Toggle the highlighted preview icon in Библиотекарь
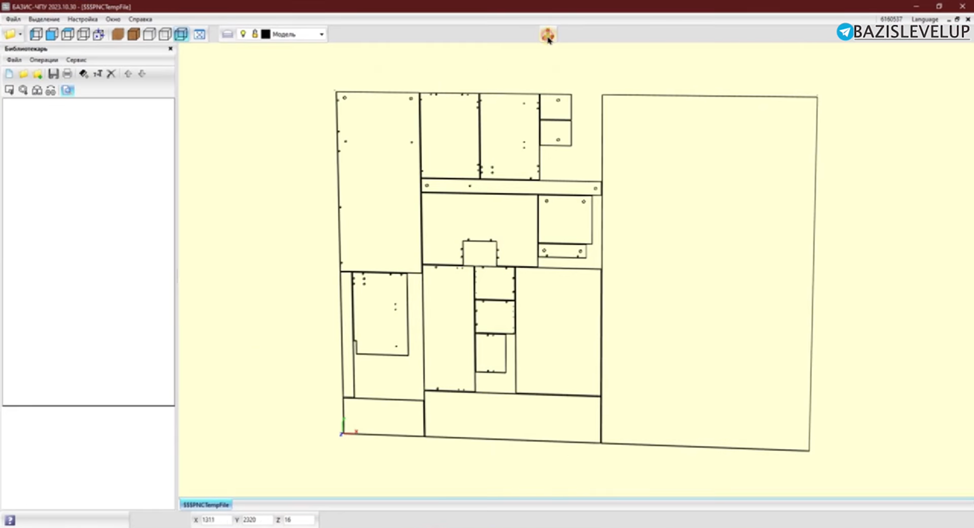The width and height of the screenshot is (974, 528). pyautogui.click(x=67, y=90)
